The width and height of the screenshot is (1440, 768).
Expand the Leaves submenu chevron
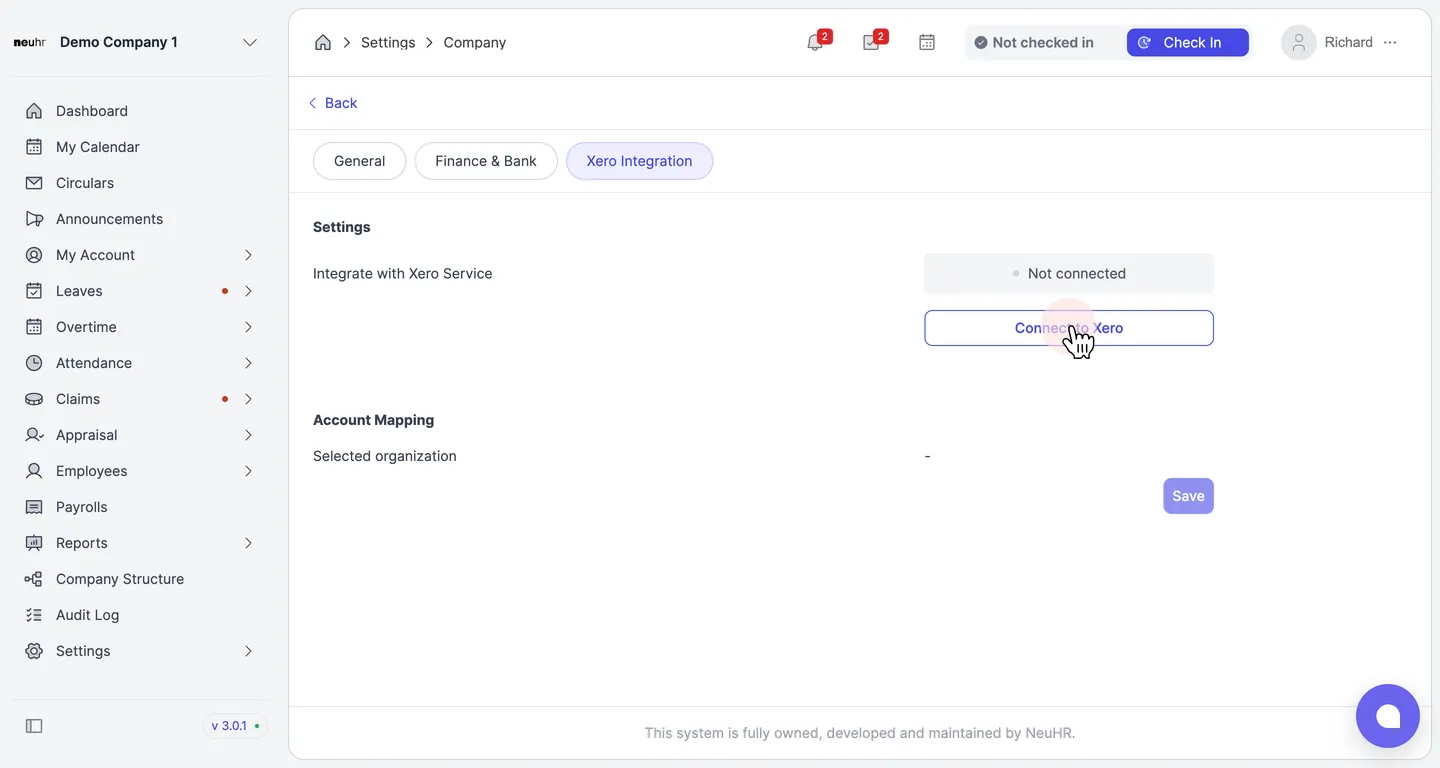tap(248, 291)
